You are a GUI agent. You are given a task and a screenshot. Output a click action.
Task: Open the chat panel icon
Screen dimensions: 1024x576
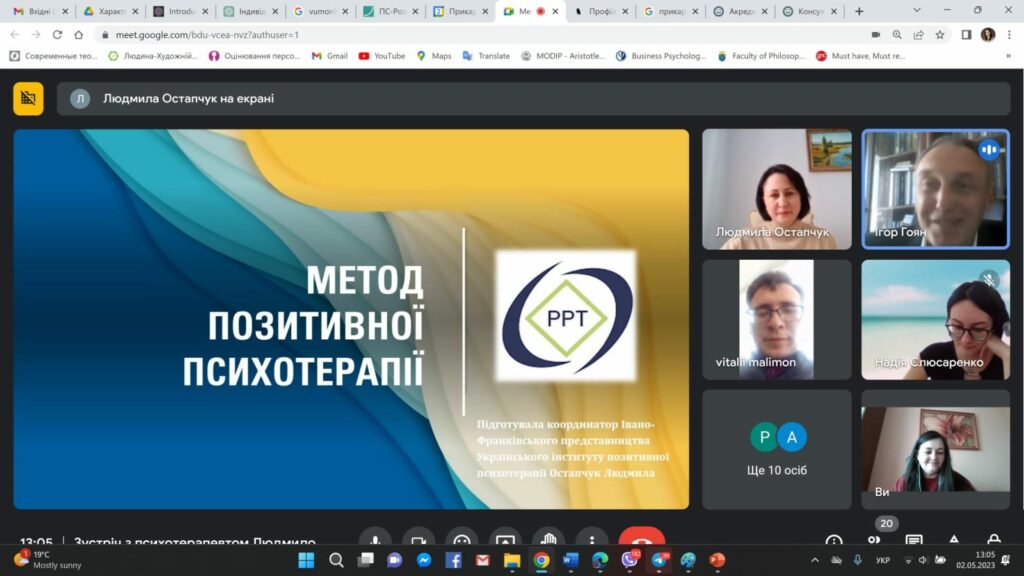914,541
